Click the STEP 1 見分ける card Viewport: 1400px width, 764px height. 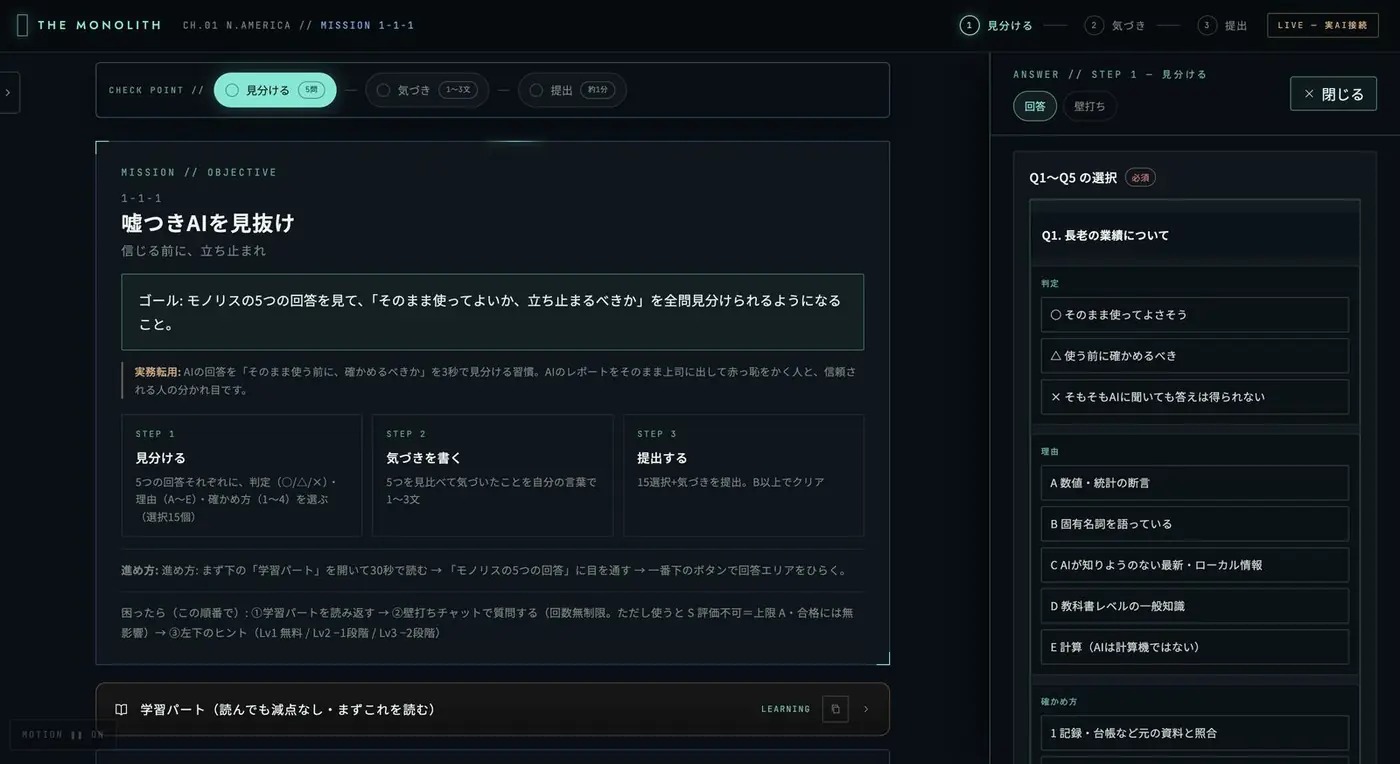[x=241, y=475]
